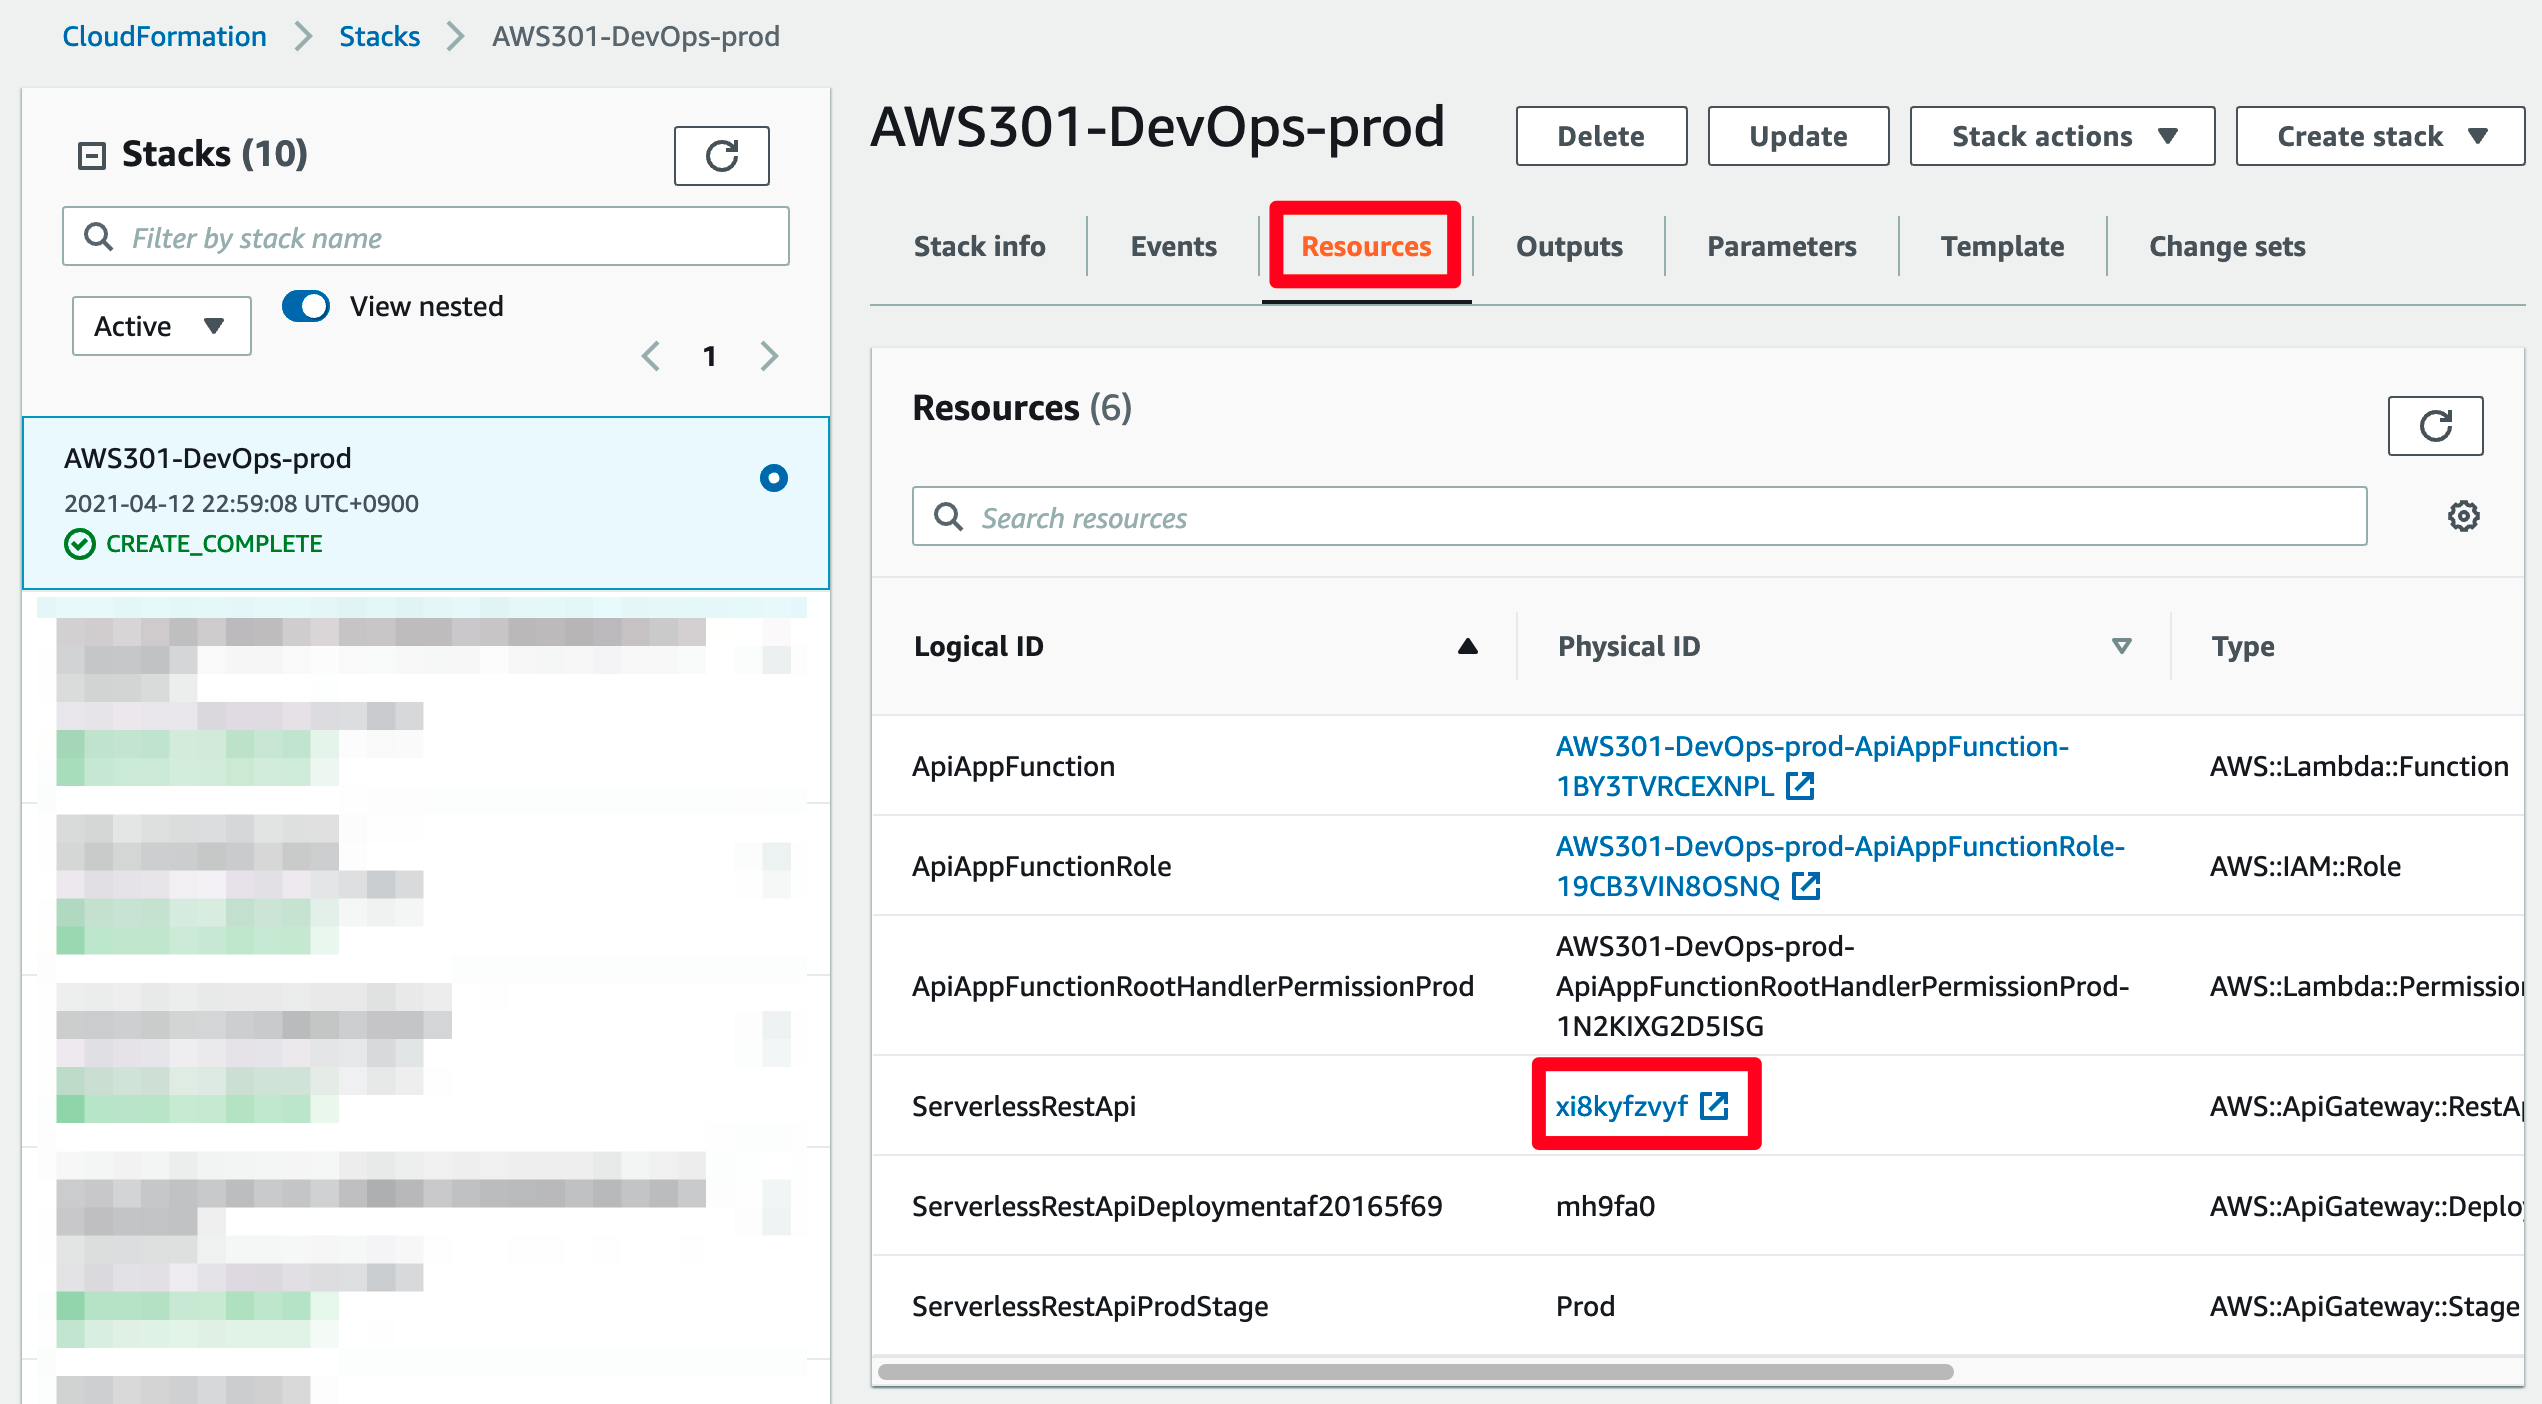Switch to the Events tab
Screen dimensions: 2542x1404
(x=1173, y=246)
